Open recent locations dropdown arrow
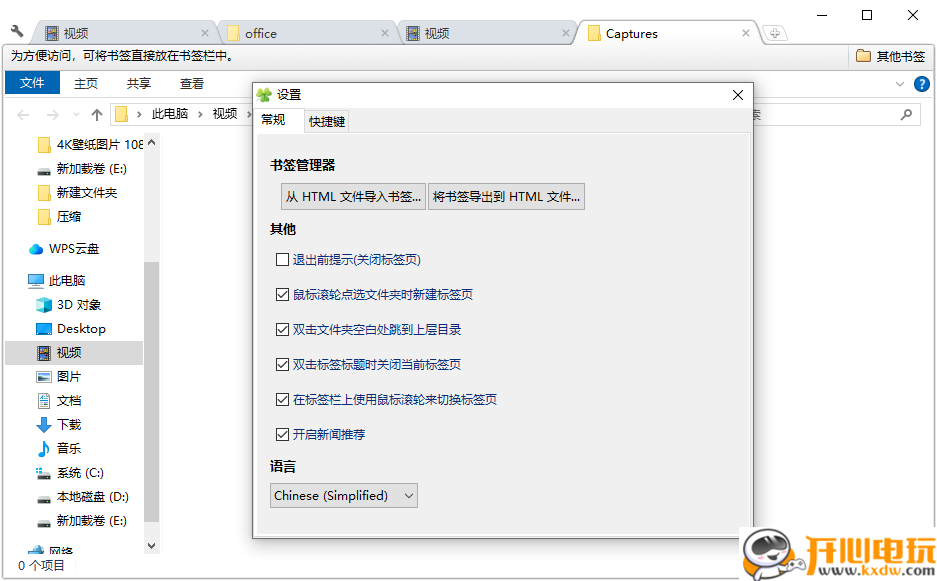Image resolution: width=937 pixels, height=581 pixels. pos(76,114)
